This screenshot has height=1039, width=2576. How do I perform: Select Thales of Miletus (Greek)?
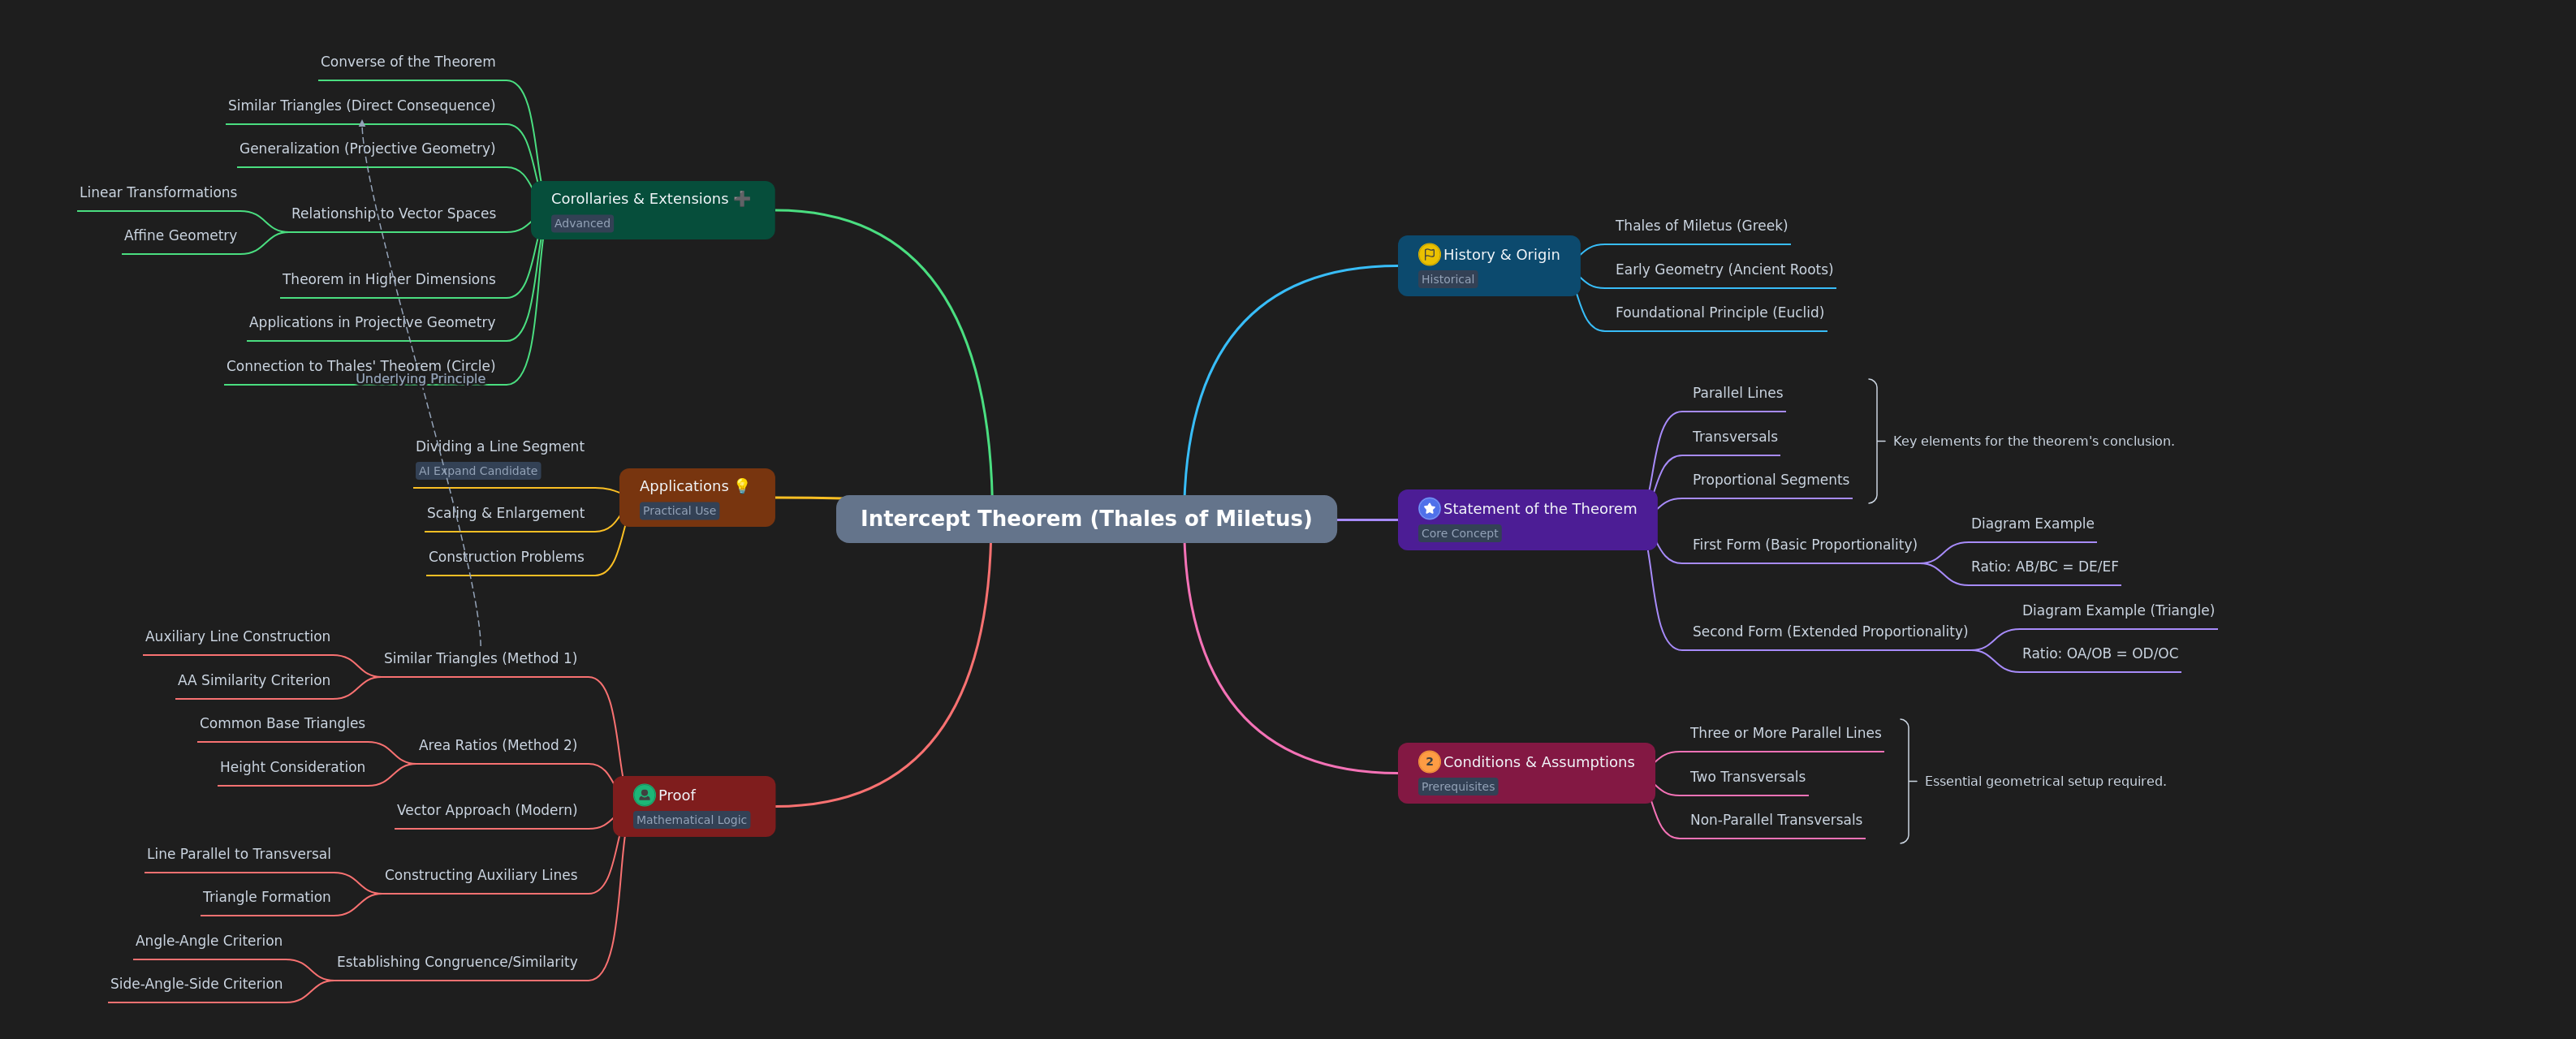1701,226
